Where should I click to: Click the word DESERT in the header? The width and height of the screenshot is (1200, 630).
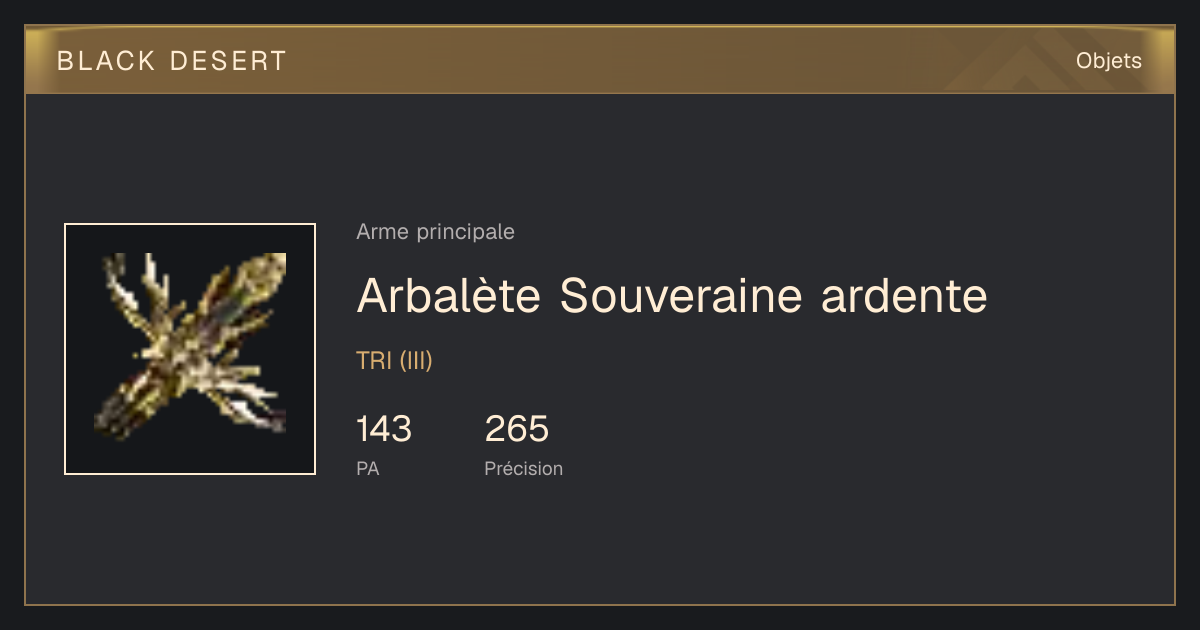point(228,61)
